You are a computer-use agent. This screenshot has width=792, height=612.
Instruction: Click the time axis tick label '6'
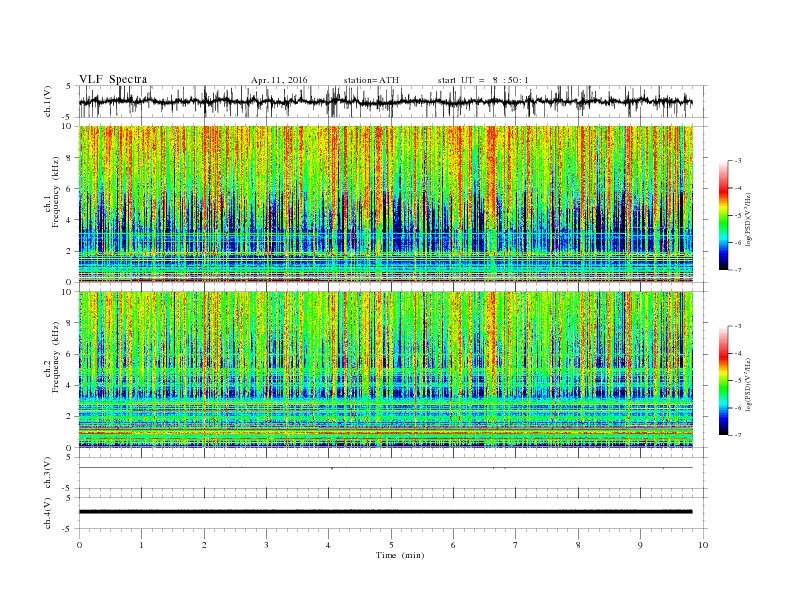pyautogui.click(x=454, y=545)
